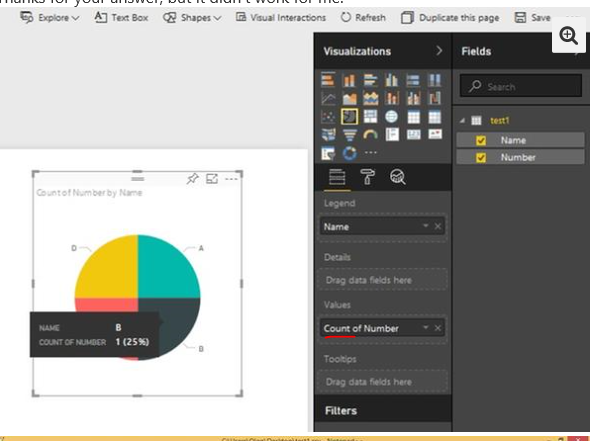Click Duplicate this page
The image size is (597, 441).
click(x=450, y=18)
